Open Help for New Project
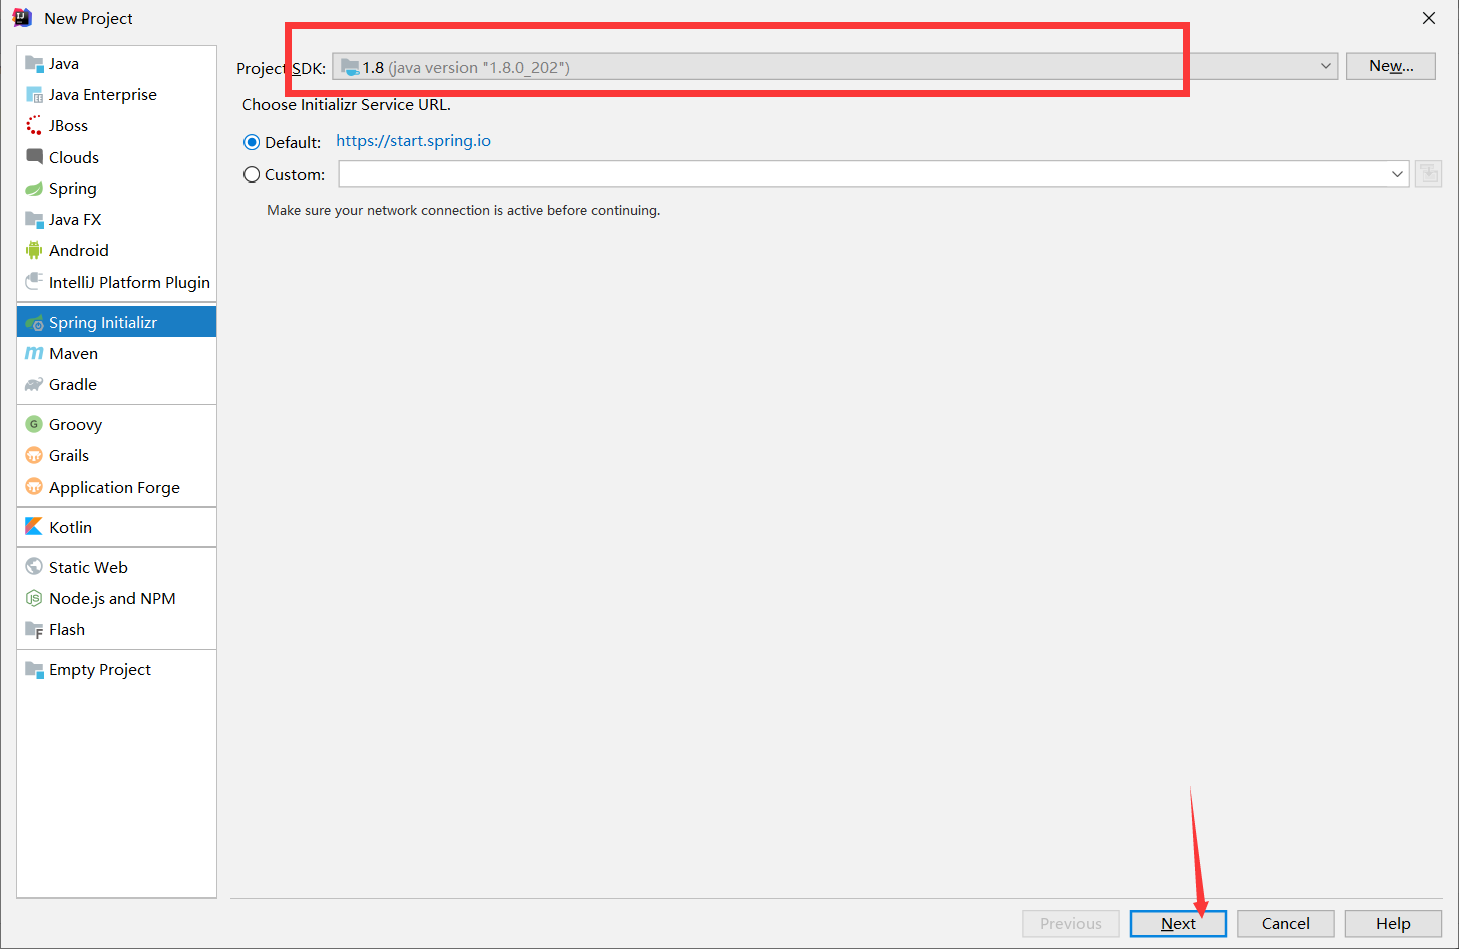Viewport: 1459px width, 949px height. pos(1393,923)
